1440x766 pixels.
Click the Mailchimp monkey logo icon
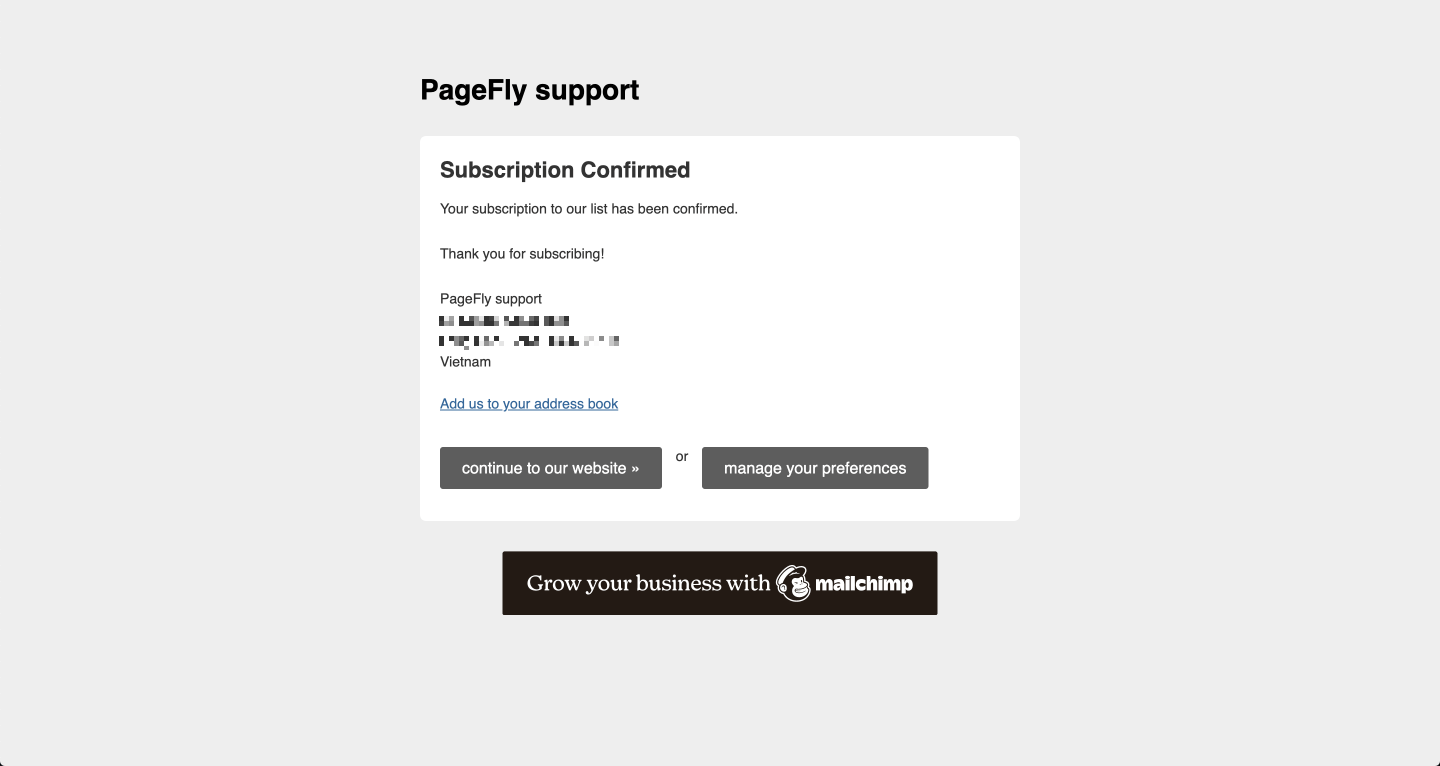click(794, 583)
